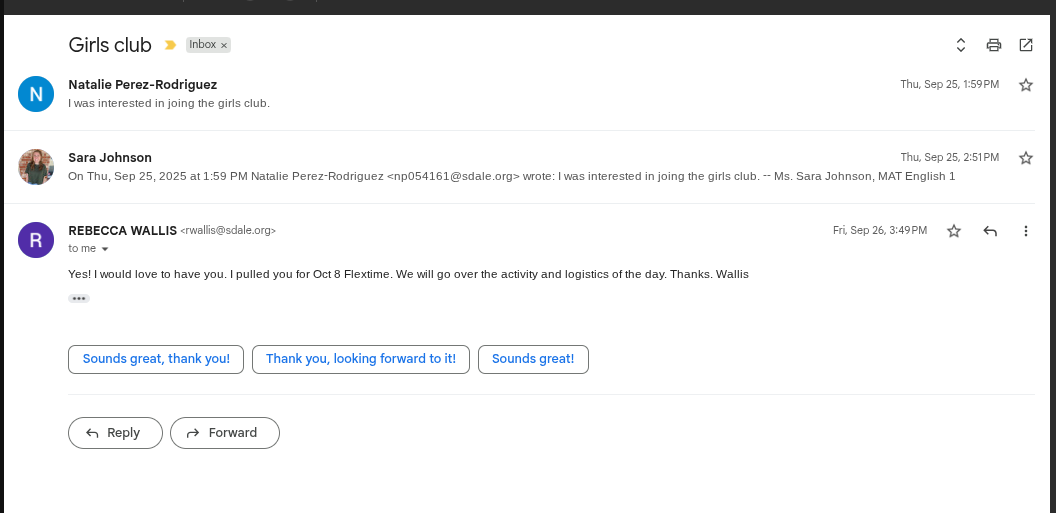Click Sara Johnson's profile photo

[36, 167]
